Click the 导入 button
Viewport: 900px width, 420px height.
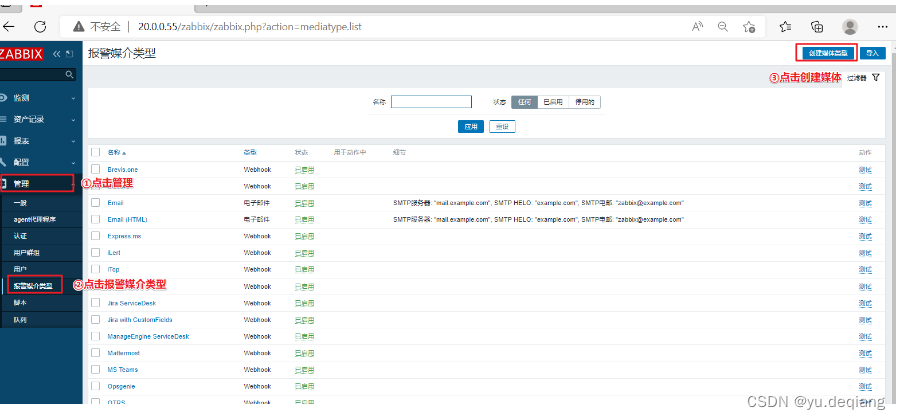point(872,53)
